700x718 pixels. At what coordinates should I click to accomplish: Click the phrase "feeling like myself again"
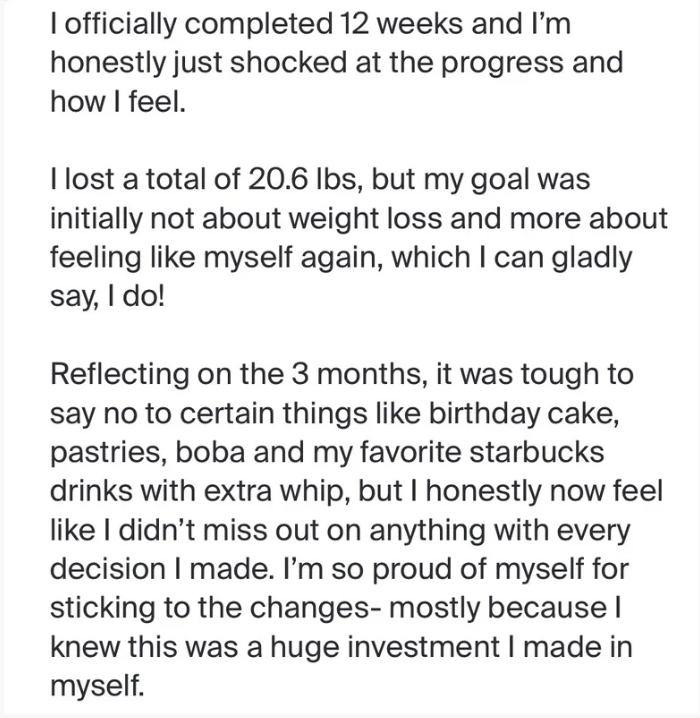pyautogui.click(x=216, y=257)
